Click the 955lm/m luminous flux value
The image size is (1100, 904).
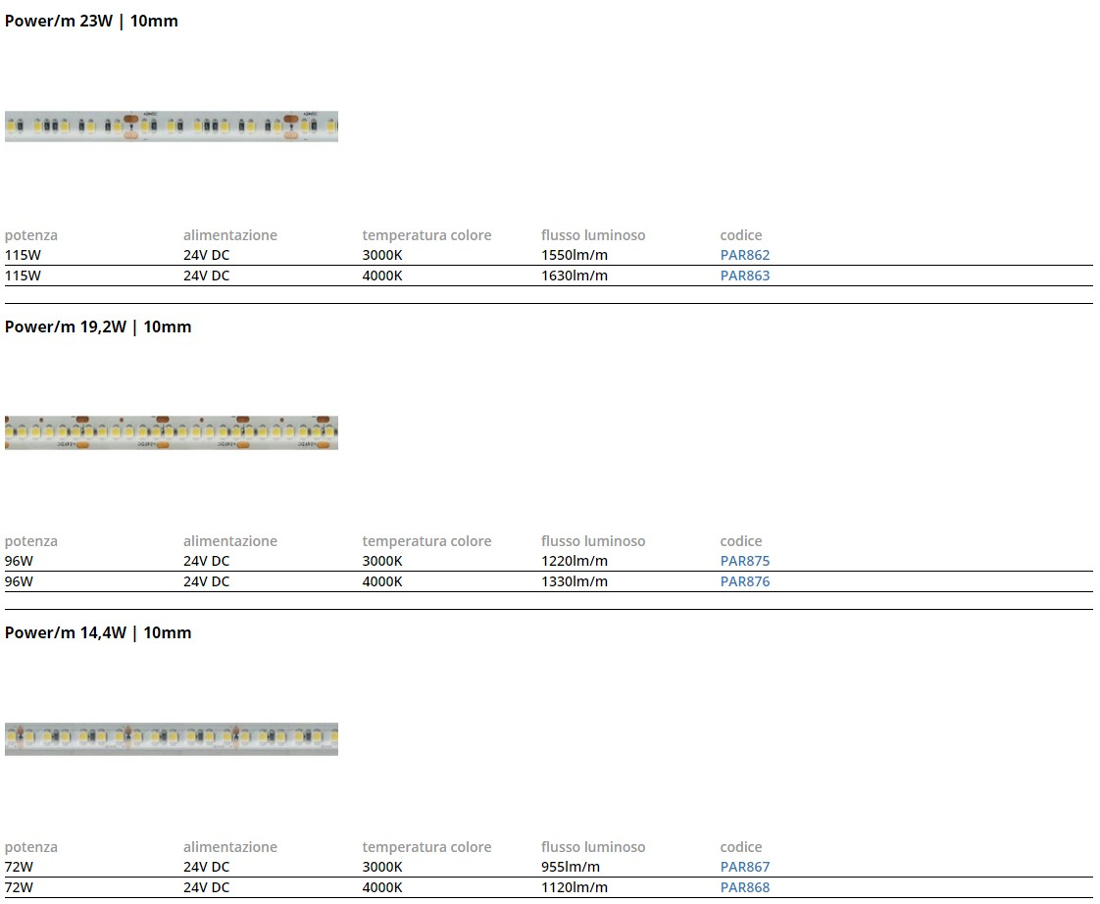tap(570, 867)
